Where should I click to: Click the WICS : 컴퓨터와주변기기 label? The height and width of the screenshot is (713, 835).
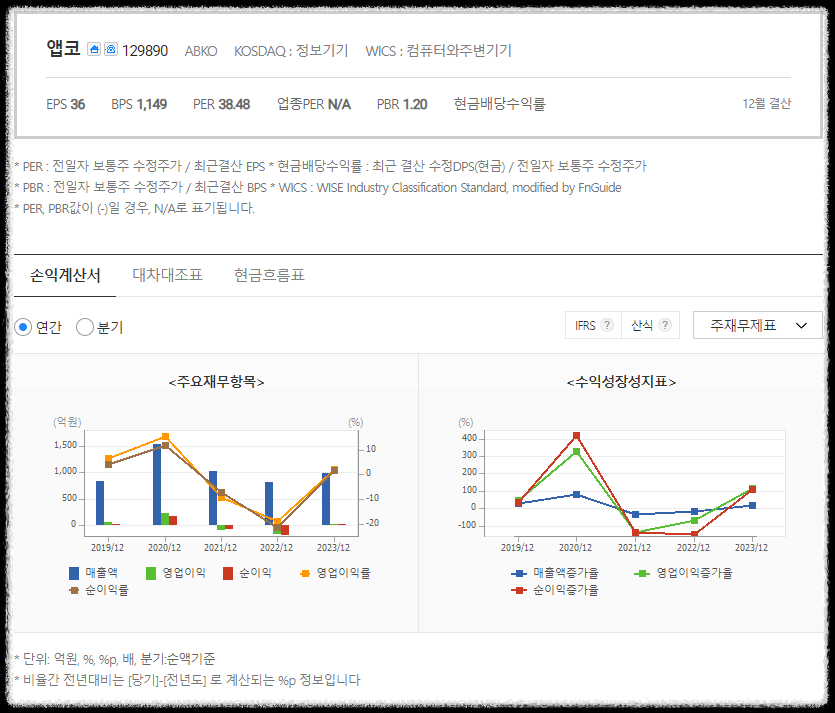coord(438,51)
